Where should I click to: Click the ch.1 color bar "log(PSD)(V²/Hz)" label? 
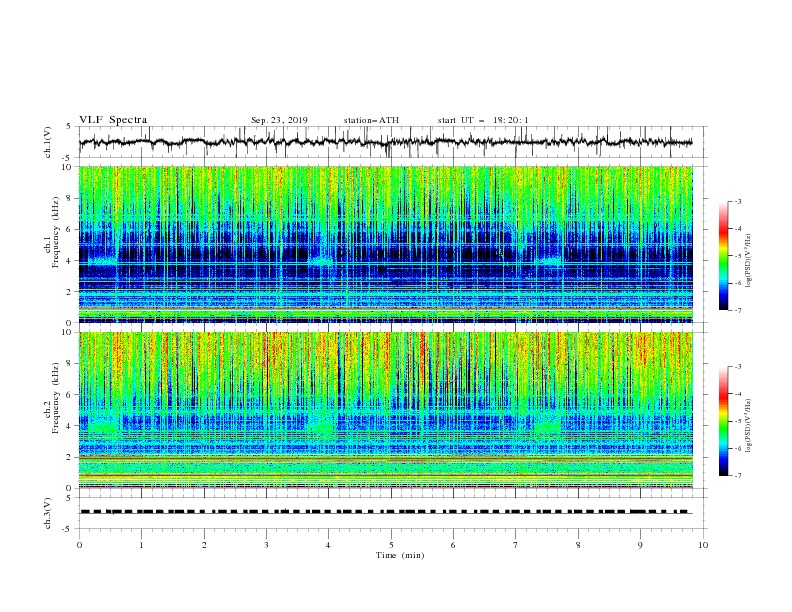749,261
